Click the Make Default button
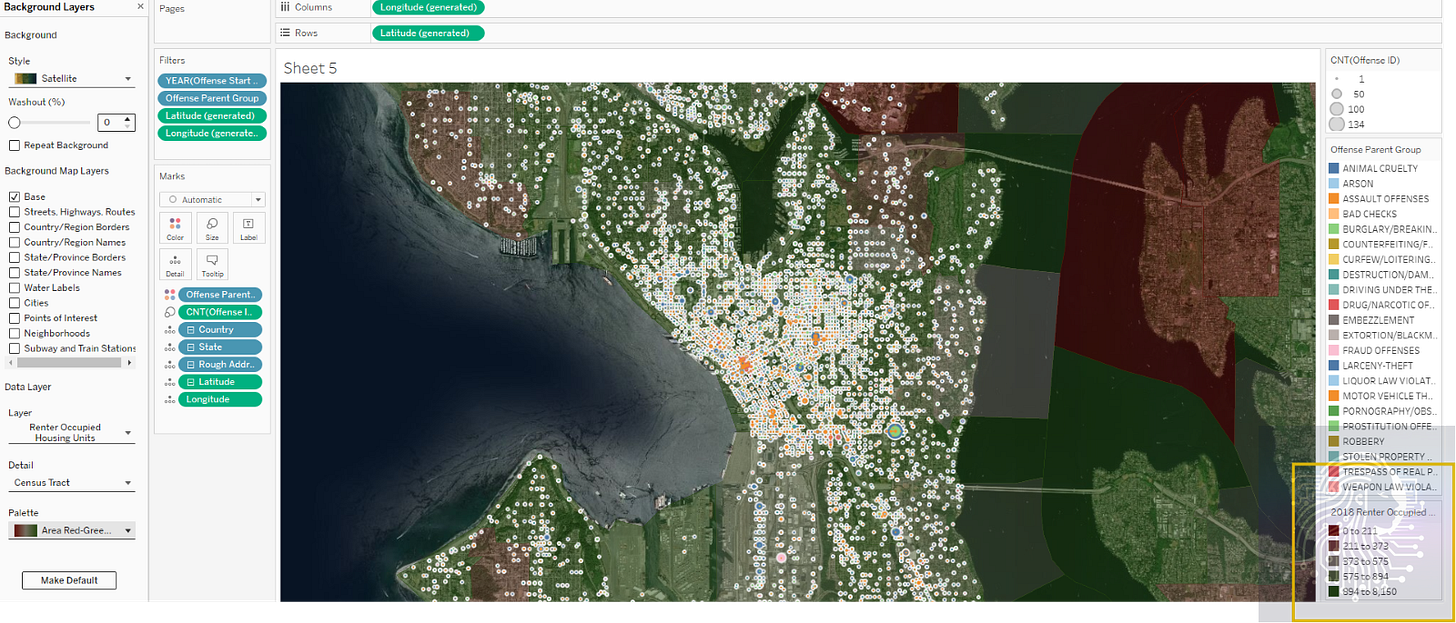Viewport: 1456px width, 623px height. [68, 580]
